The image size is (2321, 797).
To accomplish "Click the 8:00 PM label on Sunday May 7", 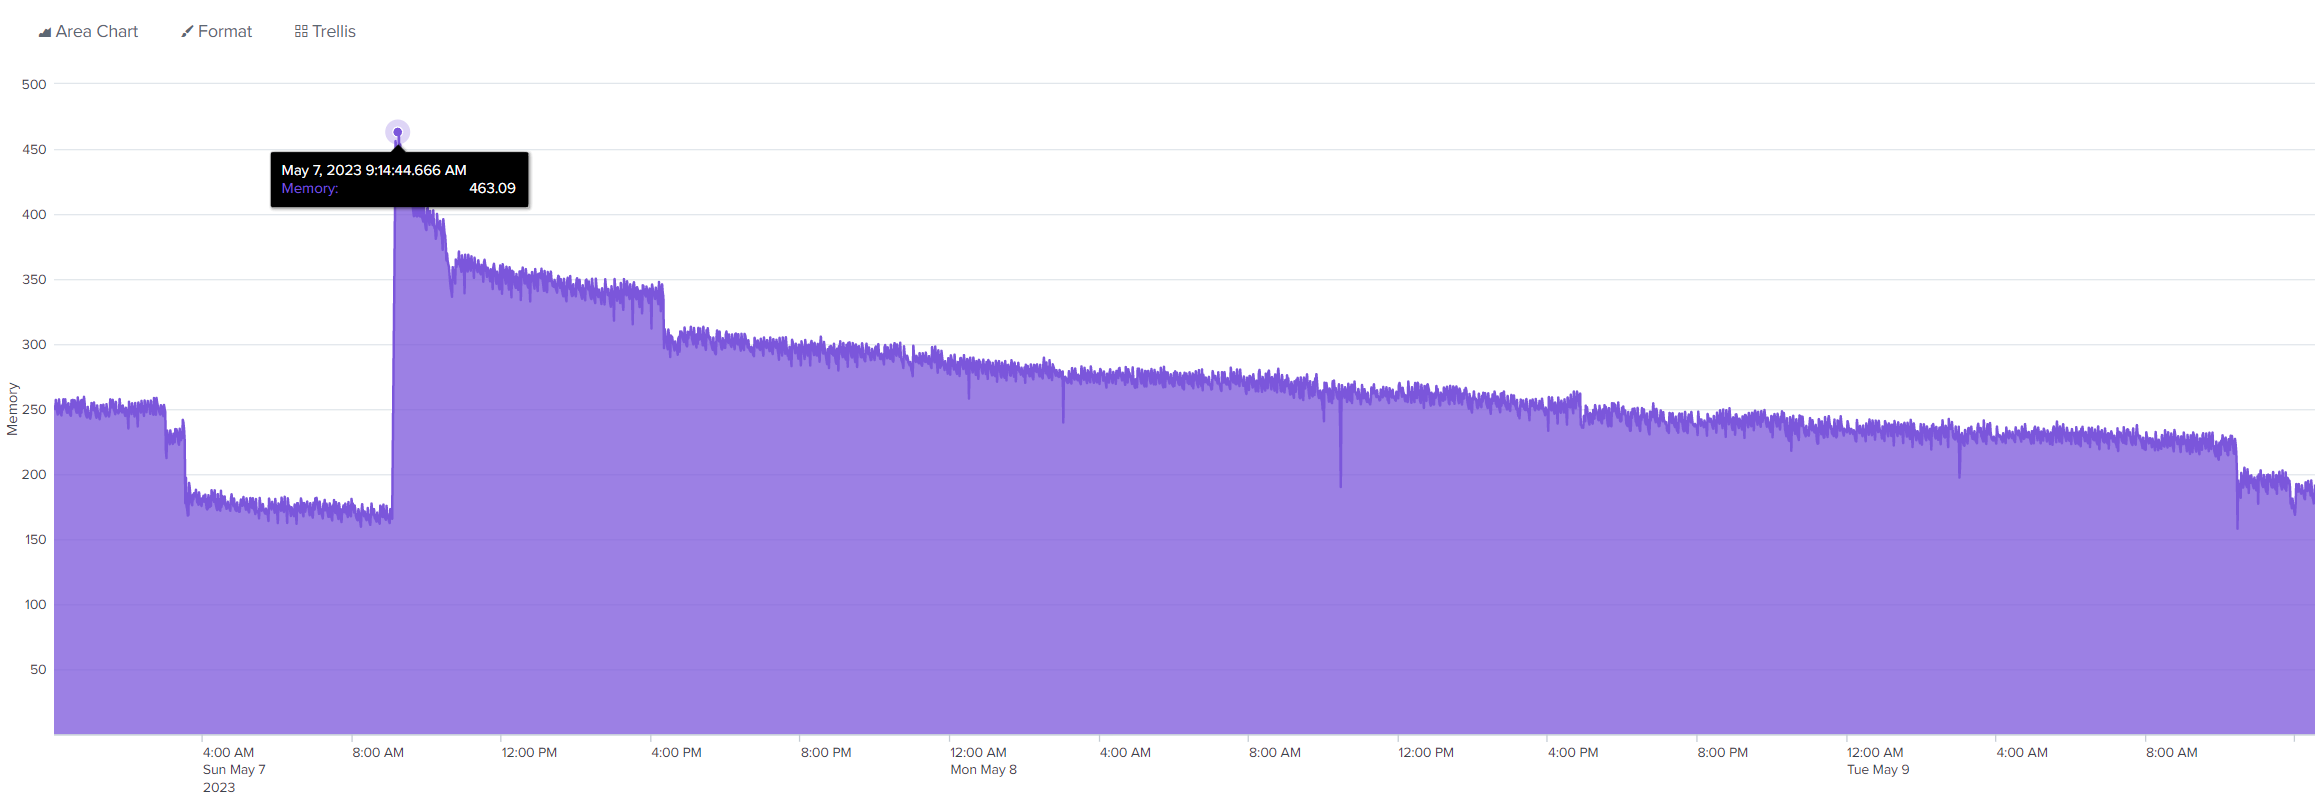I will click(826, 753).
